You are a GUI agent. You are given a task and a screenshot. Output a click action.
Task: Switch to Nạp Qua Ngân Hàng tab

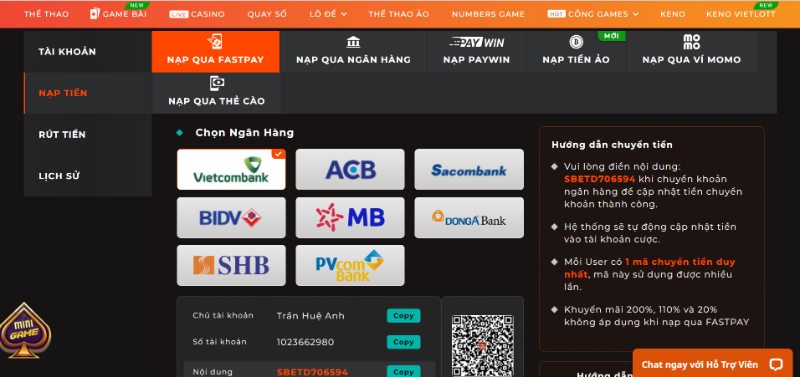tap(353, 52)
